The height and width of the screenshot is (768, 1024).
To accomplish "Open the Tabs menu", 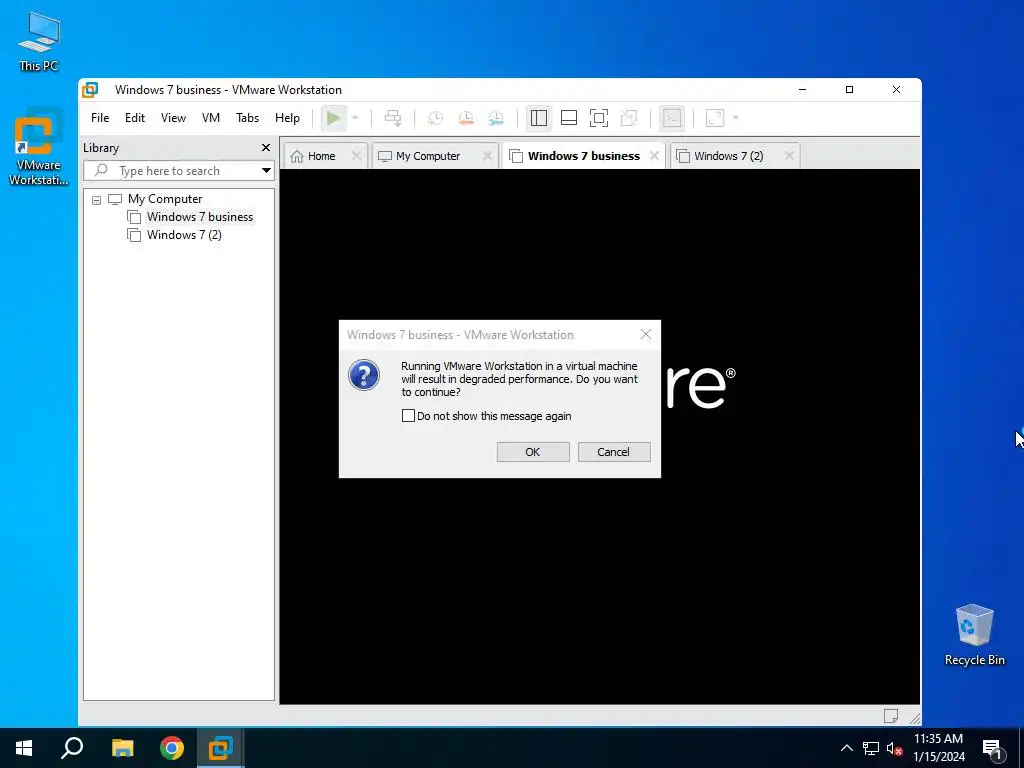I will pyautogui.click(x=248, y=118).
